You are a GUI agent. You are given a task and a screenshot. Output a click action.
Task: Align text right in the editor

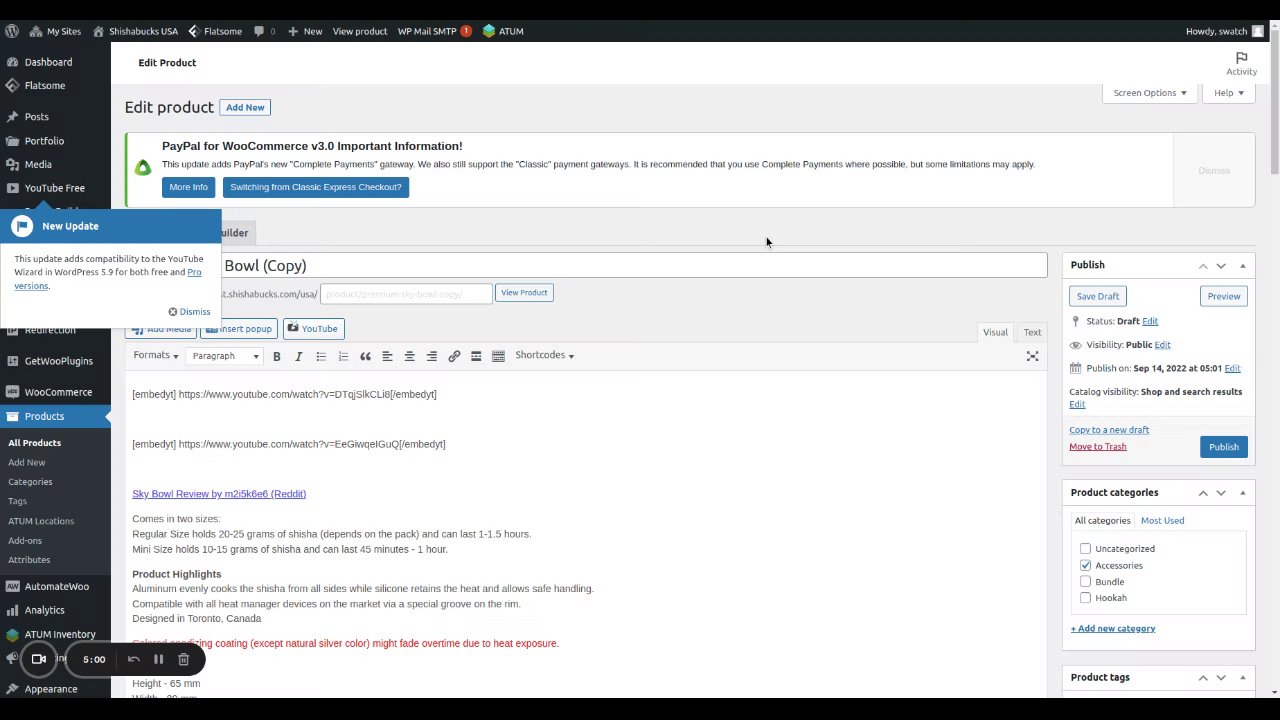pyautogui.click(x=431, y=356)
